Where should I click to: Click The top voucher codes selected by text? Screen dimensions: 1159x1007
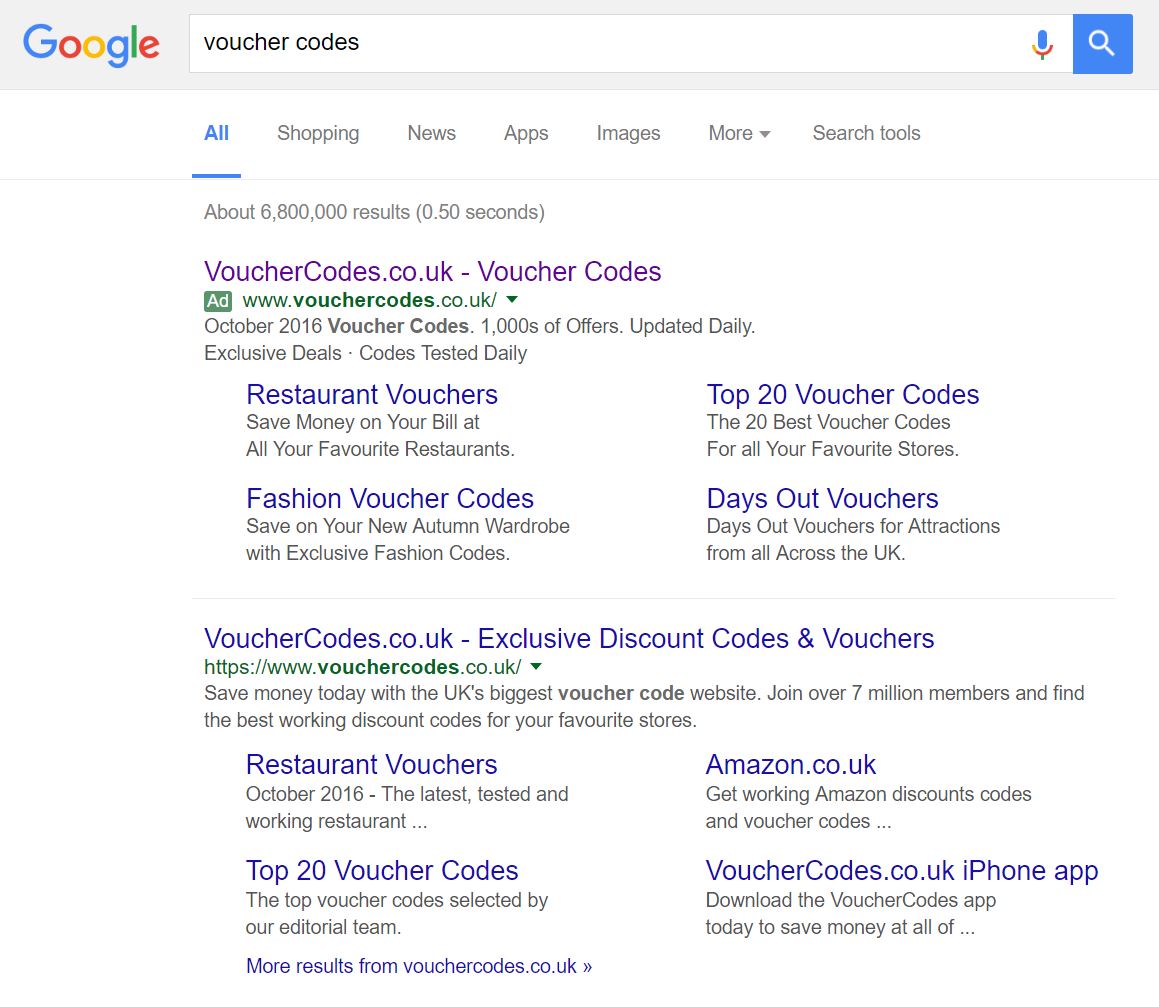[x=397, y=901]
